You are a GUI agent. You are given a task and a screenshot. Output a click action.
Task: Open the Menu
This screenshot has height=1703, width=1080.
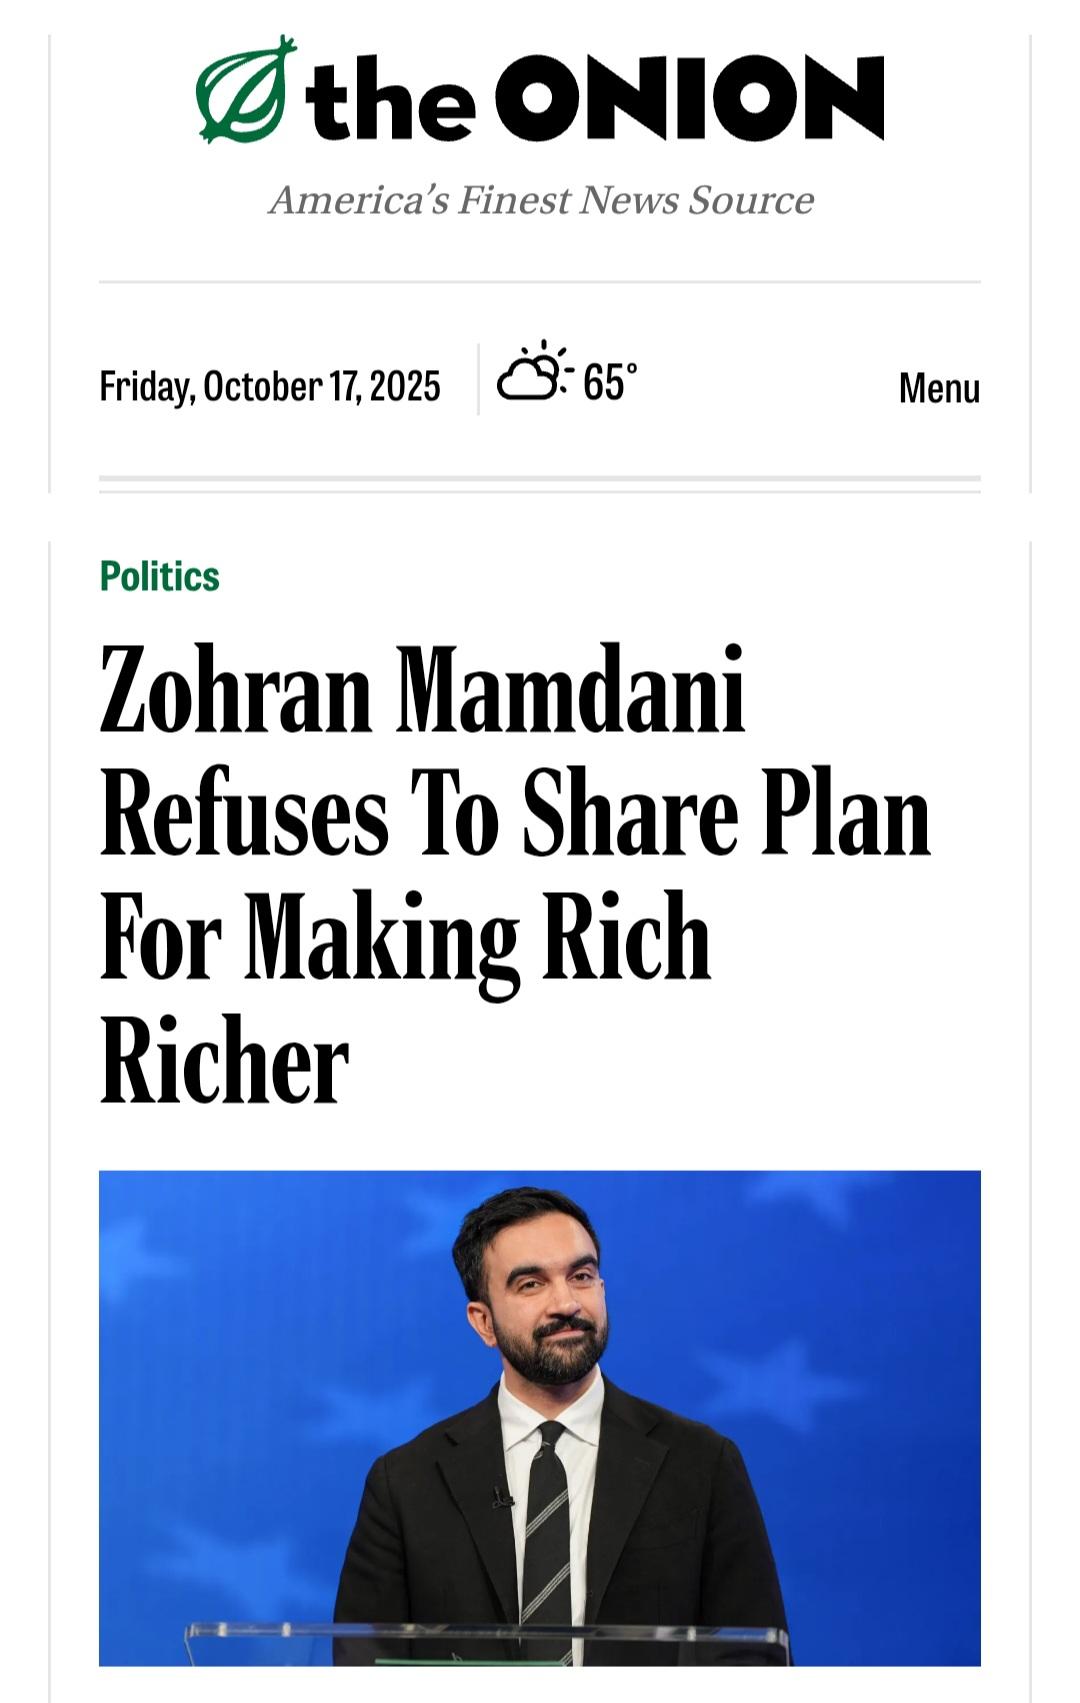[938, 388]
